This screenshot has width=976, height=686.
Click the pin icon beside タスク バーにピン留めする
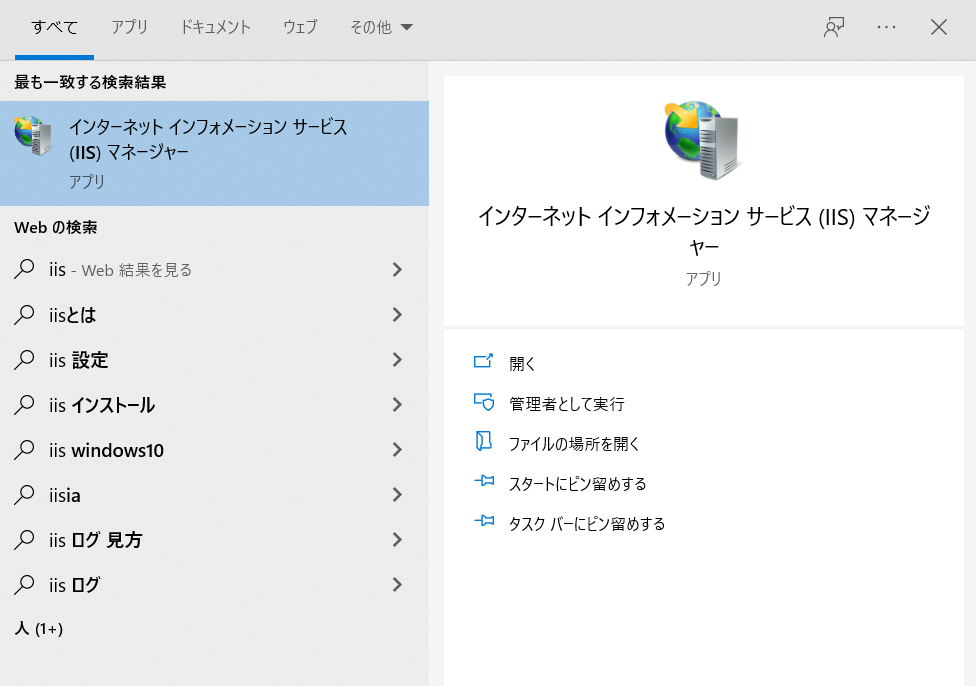coord(484,521)
